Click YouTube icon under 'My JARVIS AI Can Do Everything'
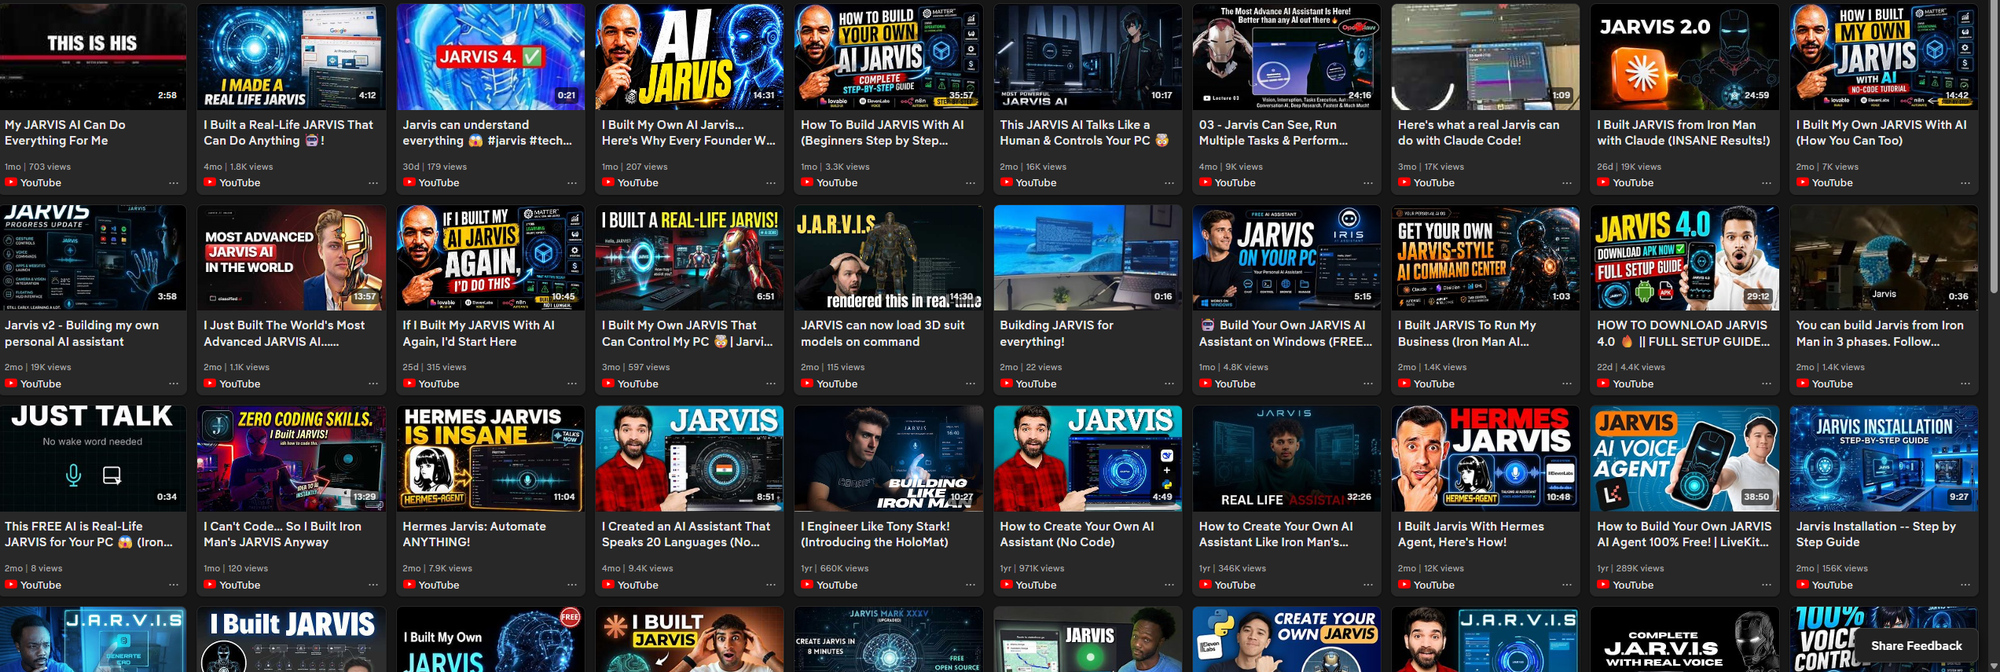This screenshot has width=2000, height=672. pos(11,183)
